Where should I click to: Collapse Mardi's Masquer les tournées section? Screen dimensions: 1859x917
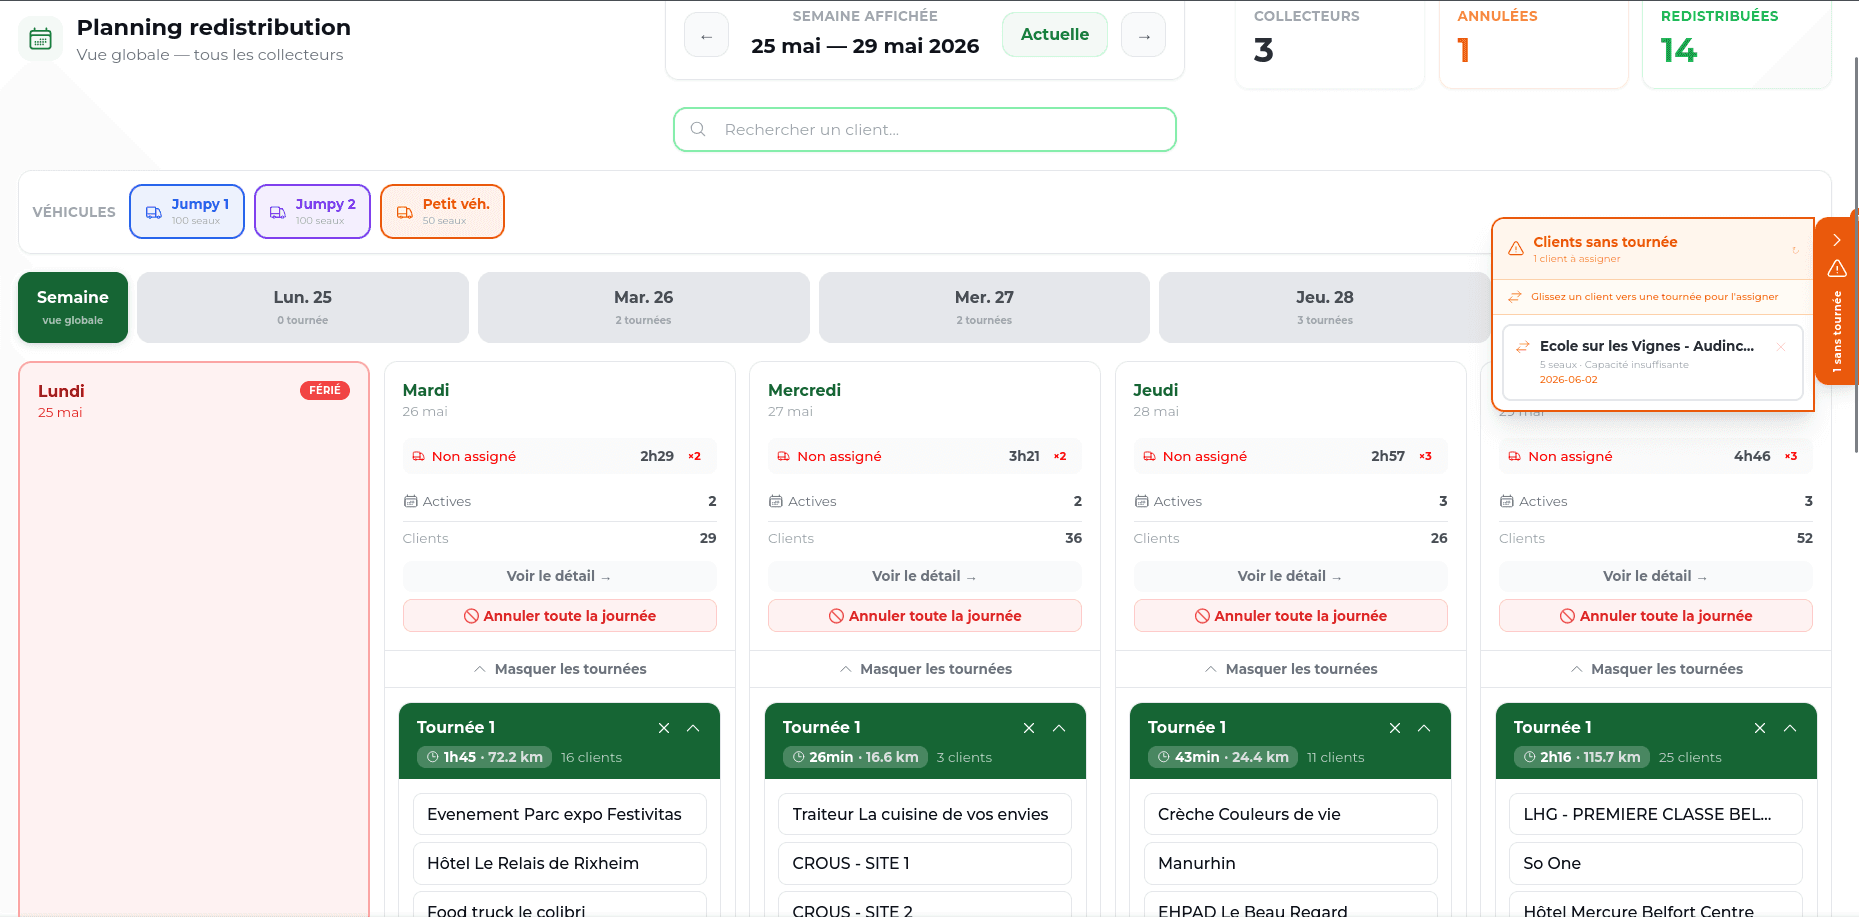(560, 669)
